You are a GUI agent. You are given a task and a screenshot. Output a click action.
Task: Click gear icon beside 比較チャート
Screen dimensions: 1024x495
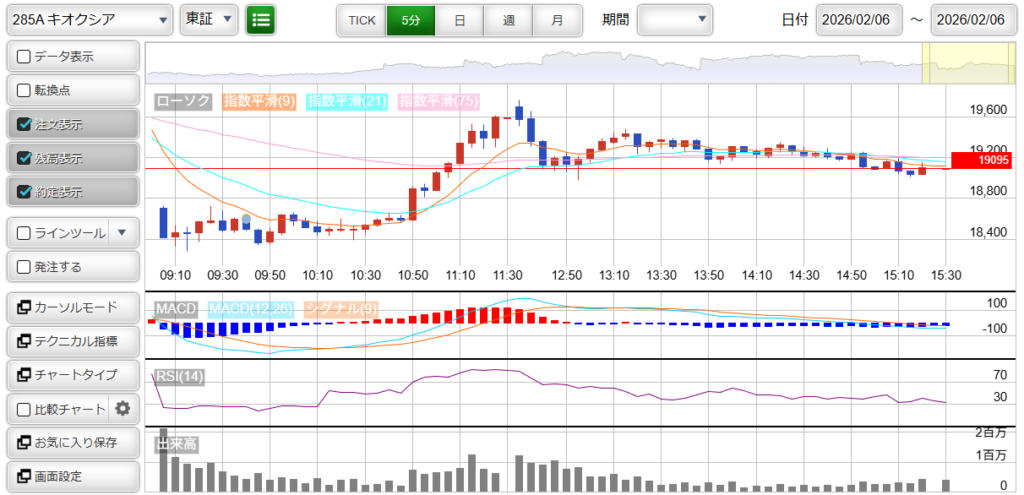click(x=123, y=408)
